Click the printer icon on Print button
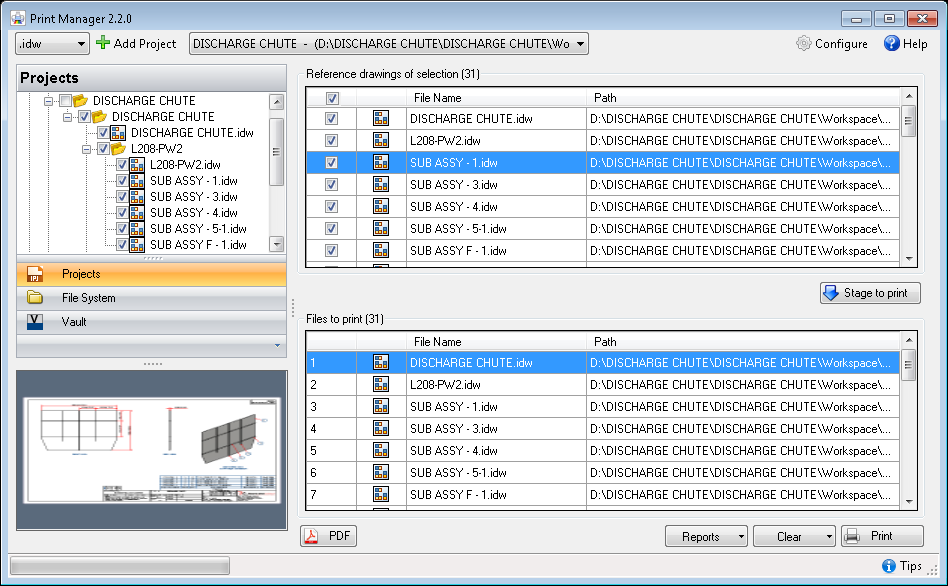This screenshot has height=586, width=948. [852, 536]
